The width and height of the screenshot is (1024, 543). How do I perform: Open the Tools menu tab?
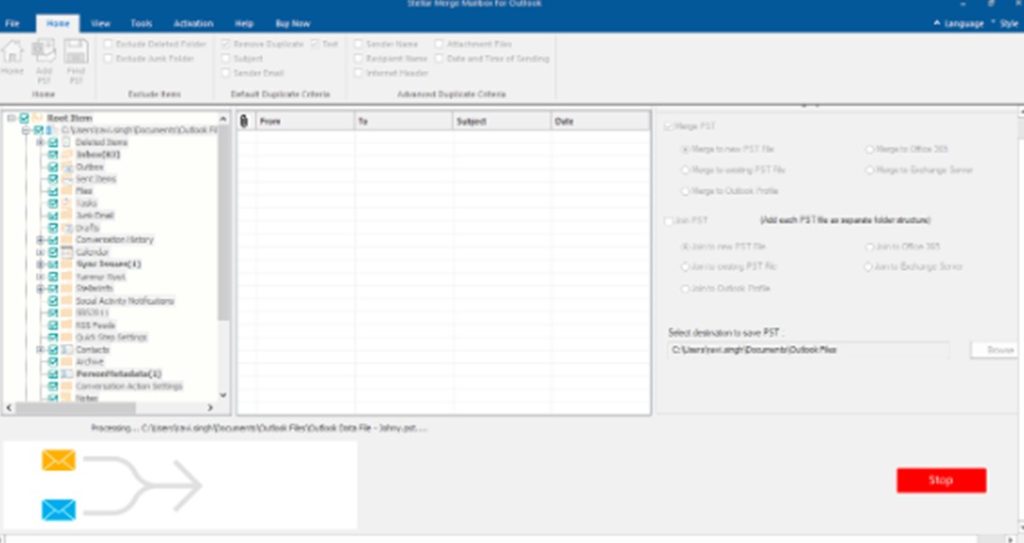click(x=141, y=23)
